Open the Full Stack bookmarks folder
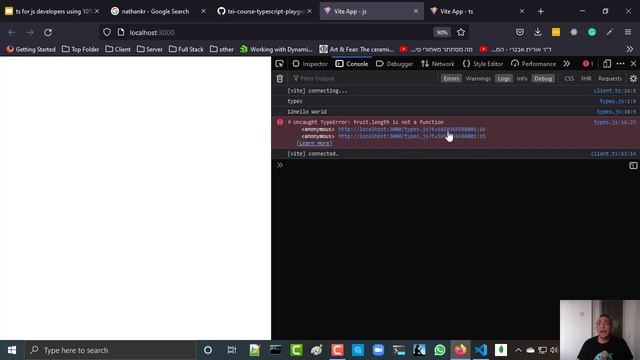Screen dimensions: 640x360 [x=186, y=49]
